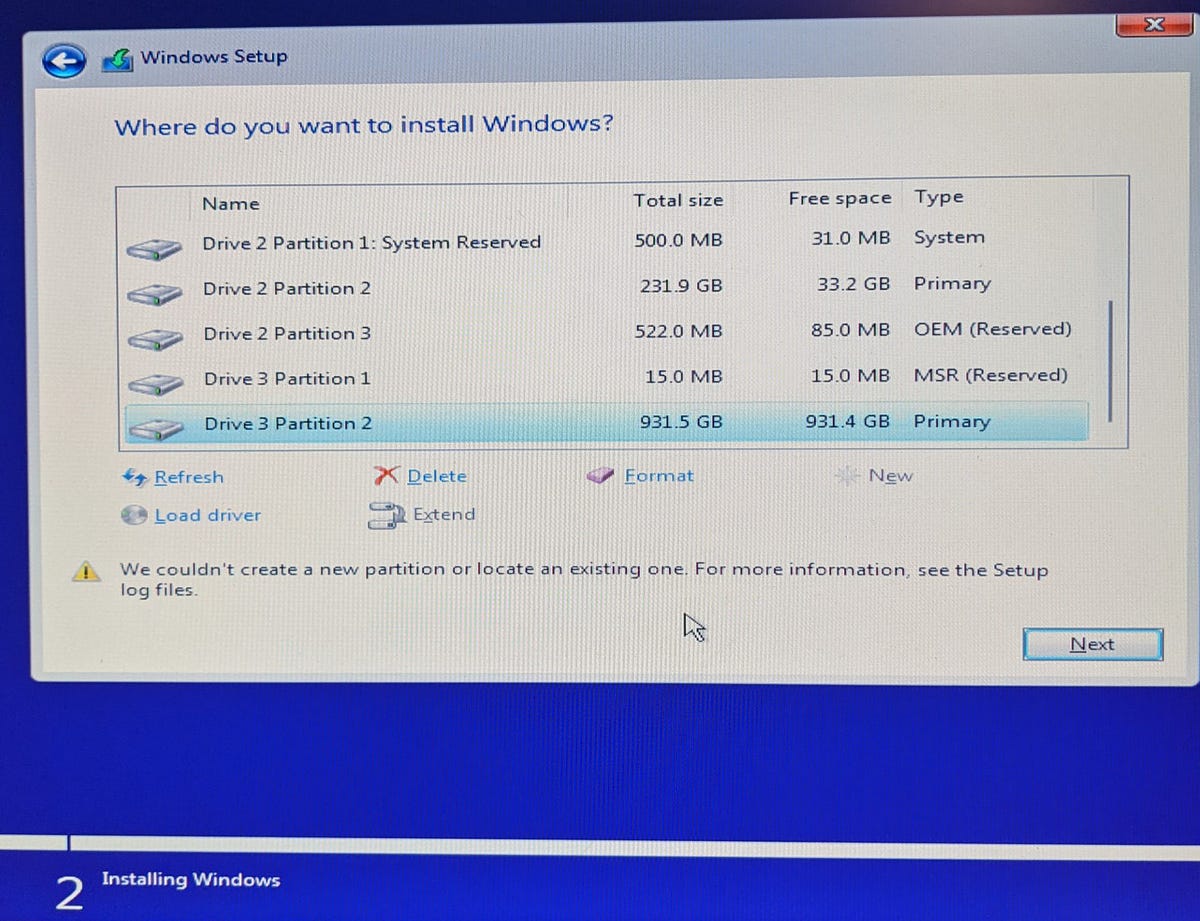Click the 33.2 GB free space cell
The image size is (1200, 921).
853,284
